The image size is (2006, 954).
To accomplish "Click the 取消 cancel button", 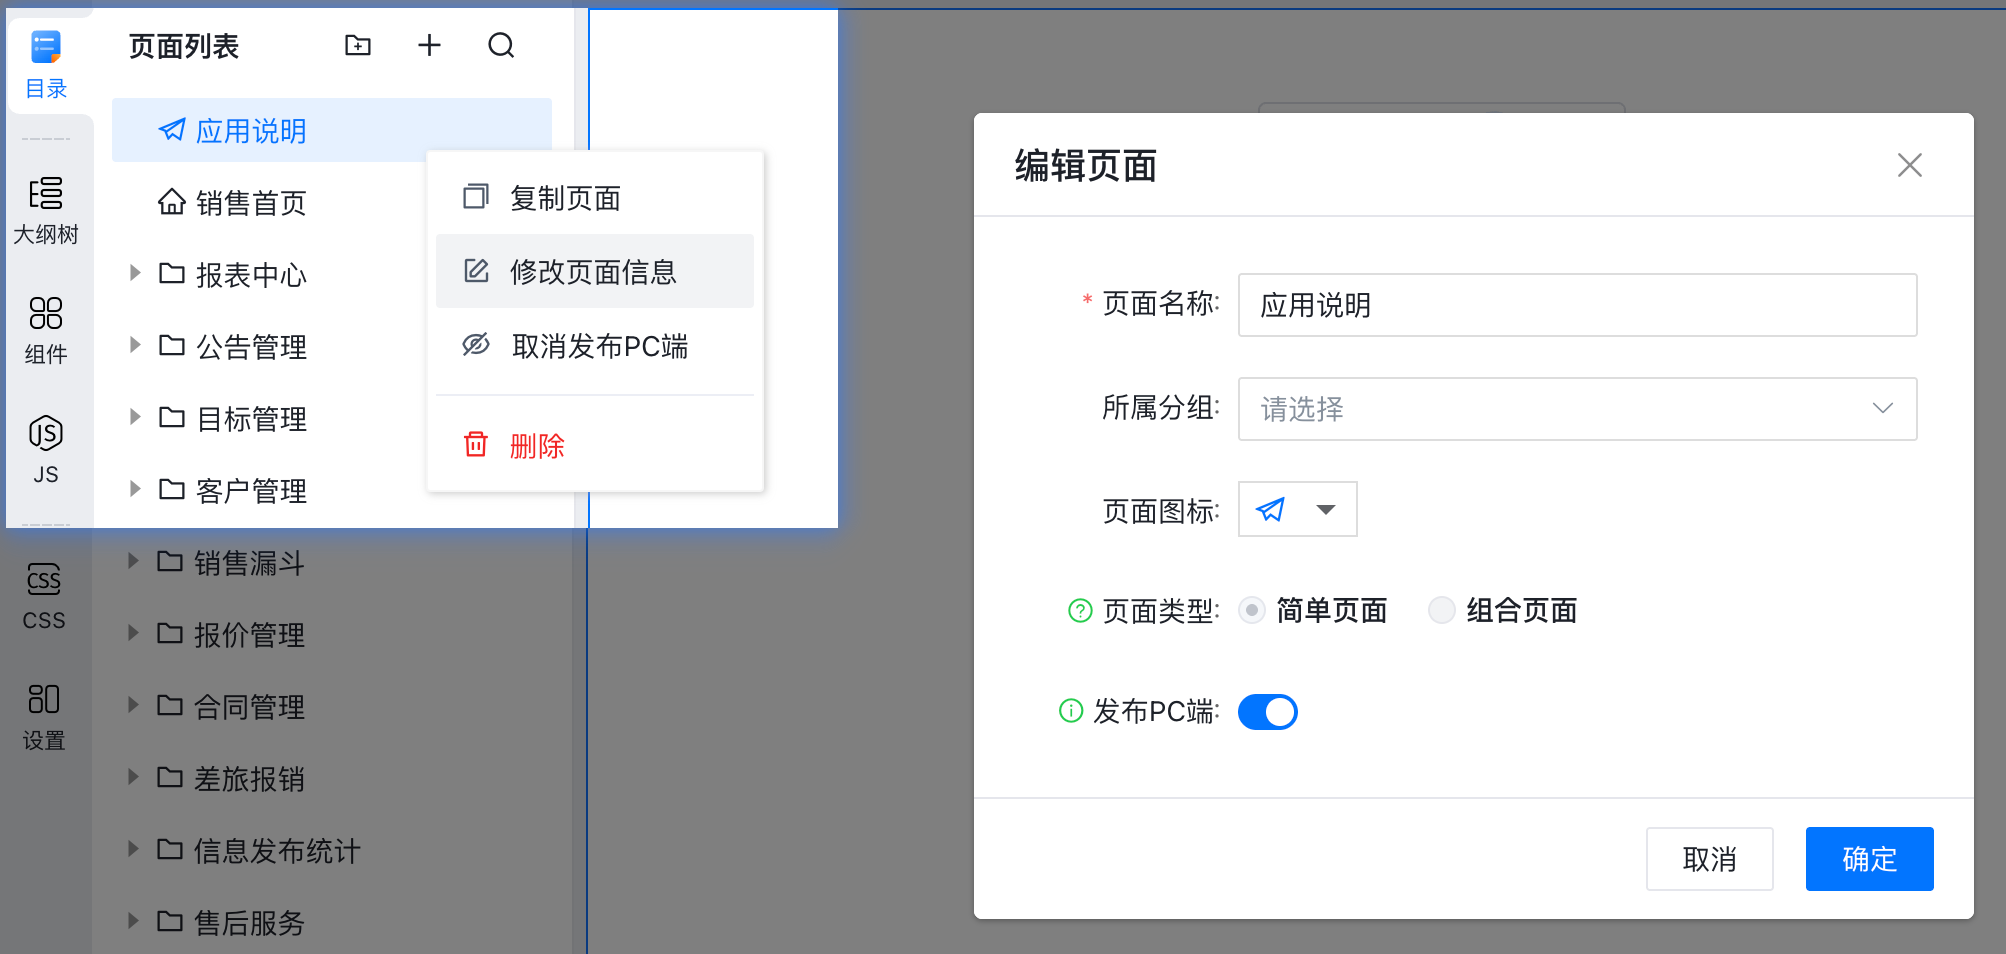I will click(1709, 859).
